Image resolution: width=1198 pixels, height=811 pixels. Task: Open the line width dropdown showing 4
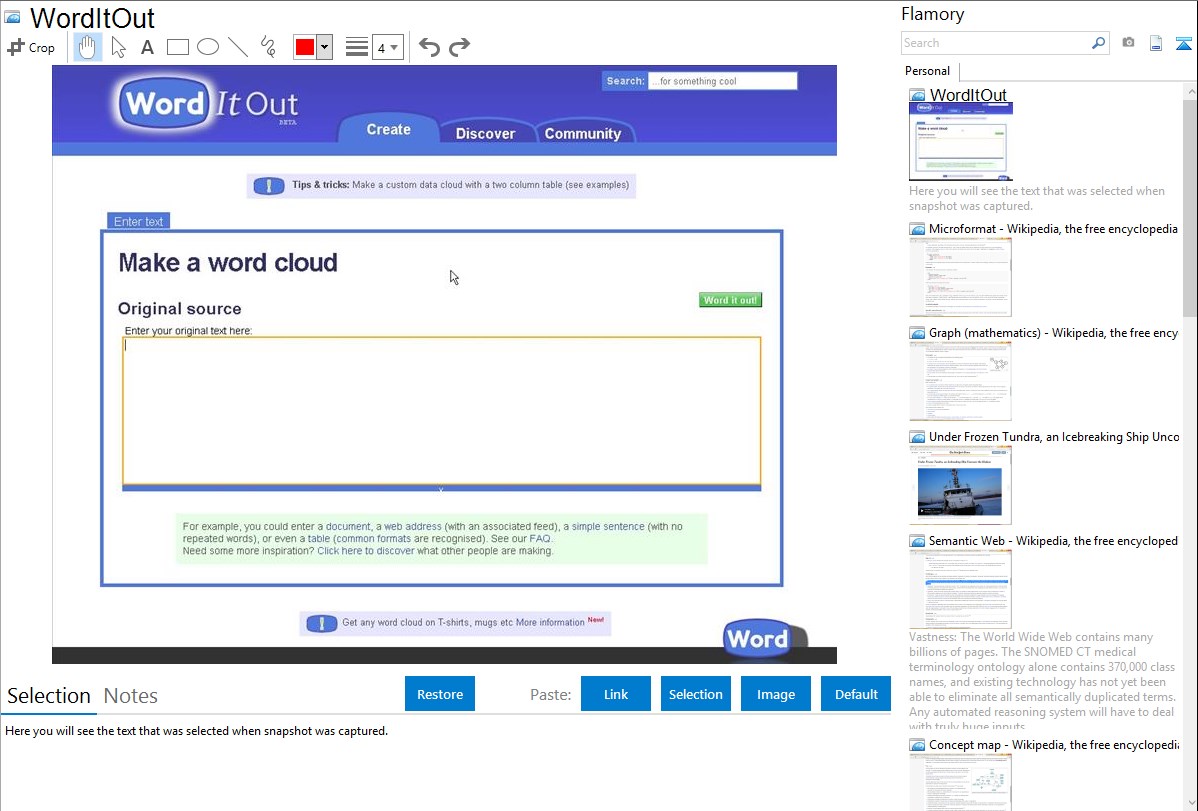click(388, 47)
